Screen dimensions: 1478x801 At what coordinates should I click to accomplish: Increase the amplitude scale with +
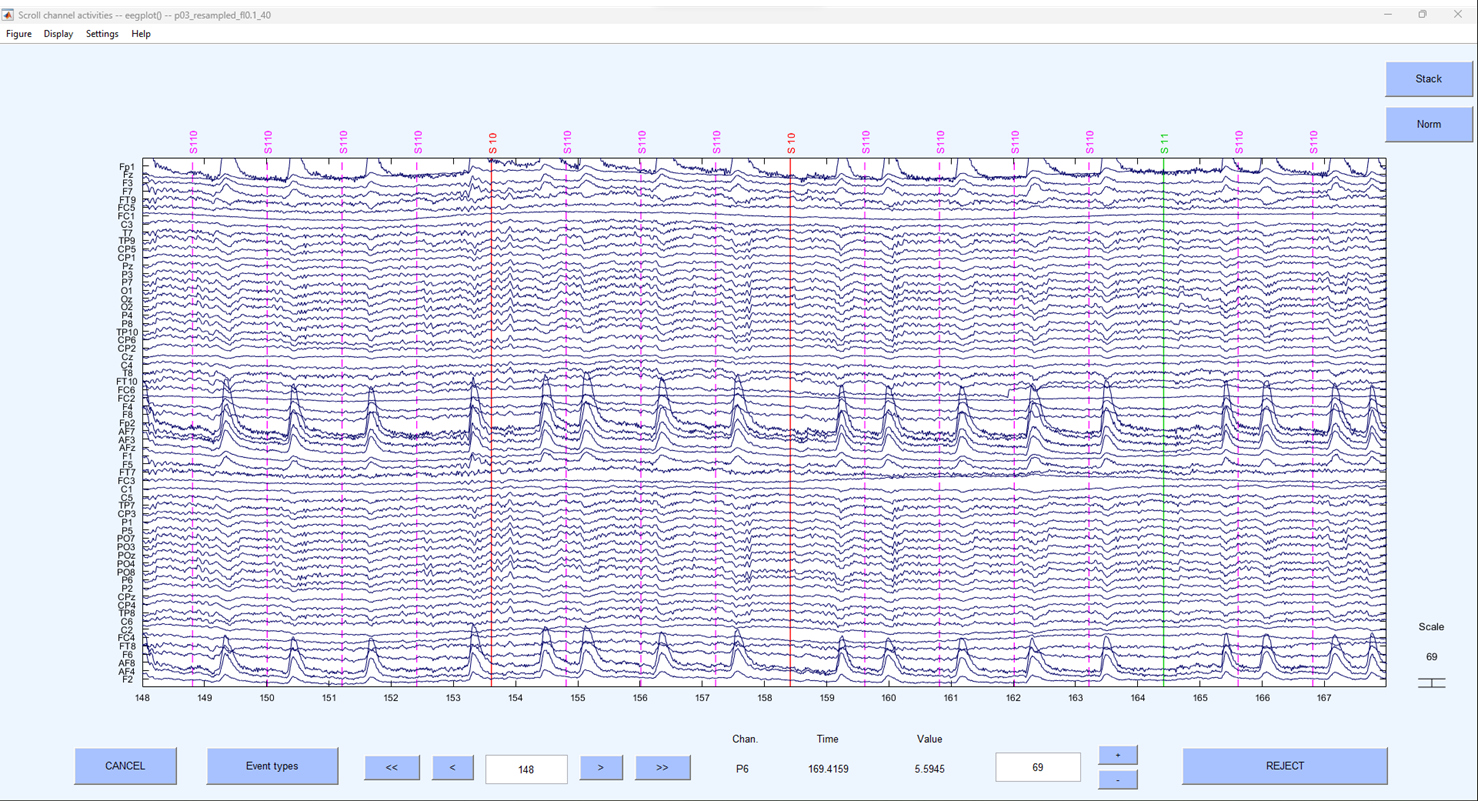coord(1117,754)
